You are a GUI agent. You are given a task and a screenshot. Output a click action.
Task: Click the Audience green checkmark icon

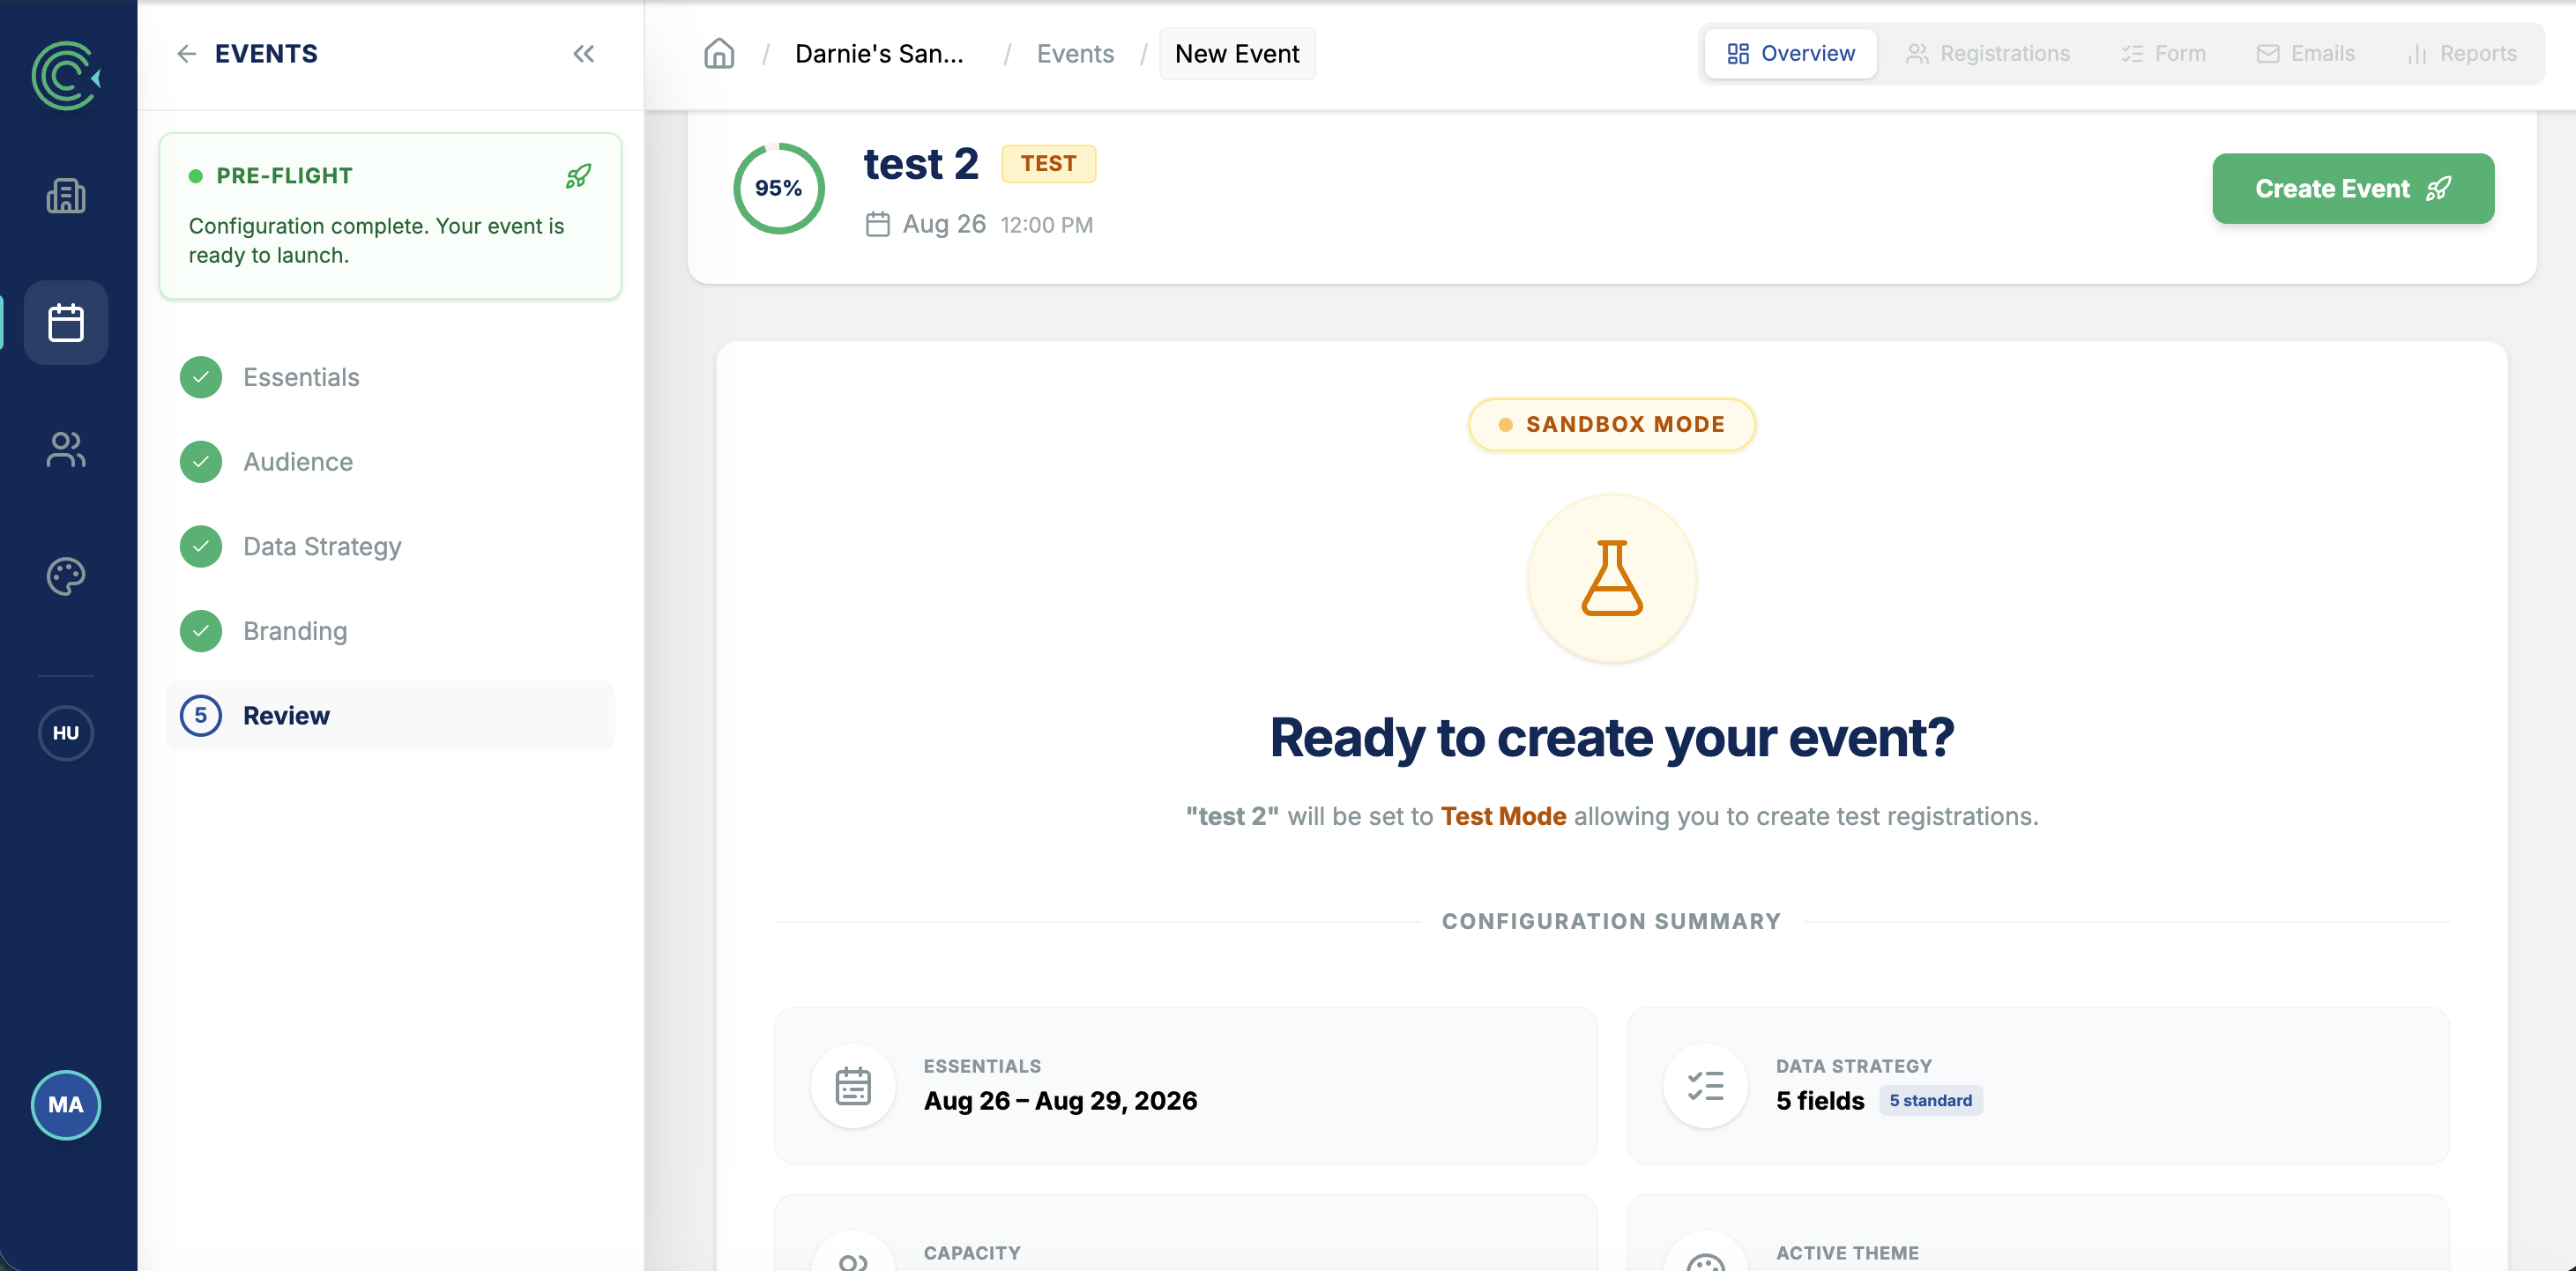pyautogui.click(x=201, y=462)
